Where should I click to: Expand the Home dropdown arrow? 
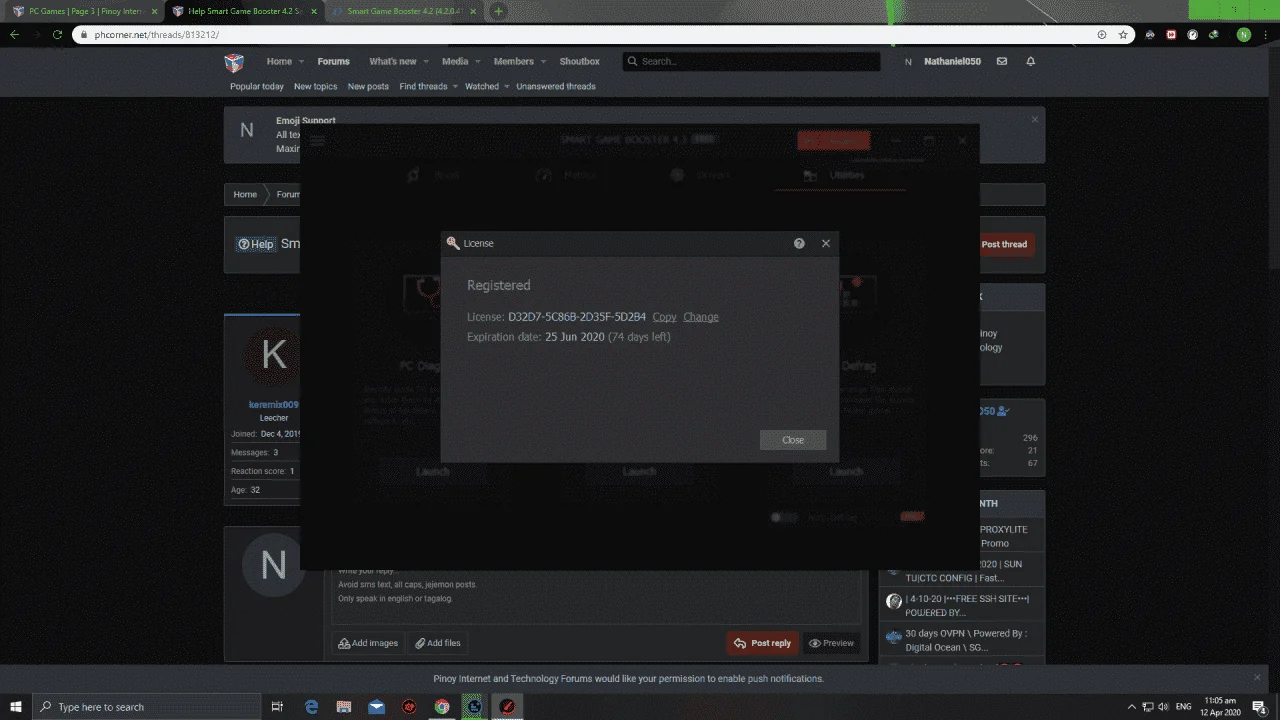pos(301,62)
